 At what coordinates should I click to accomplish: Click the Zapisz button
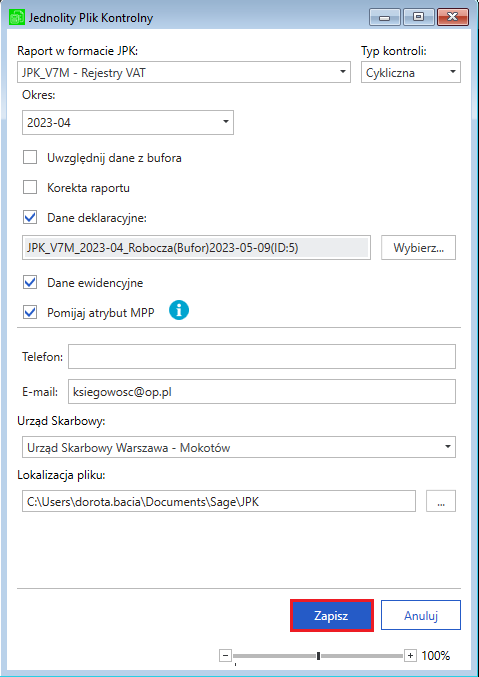click(x=332, y=616)
